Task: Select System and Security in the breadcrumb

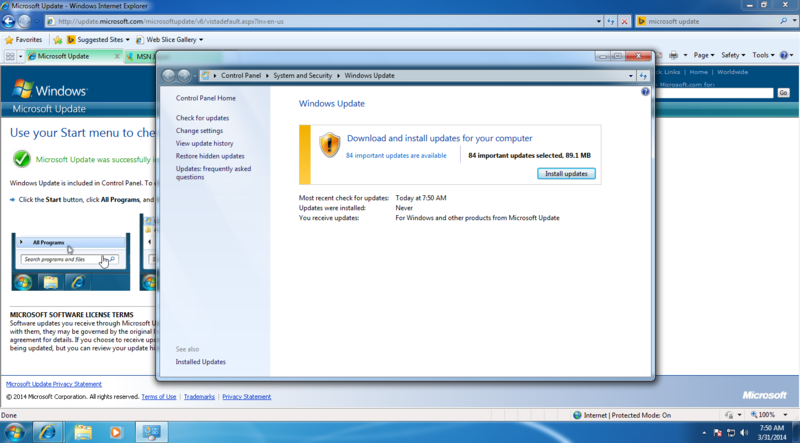Action: click(303, 76)
